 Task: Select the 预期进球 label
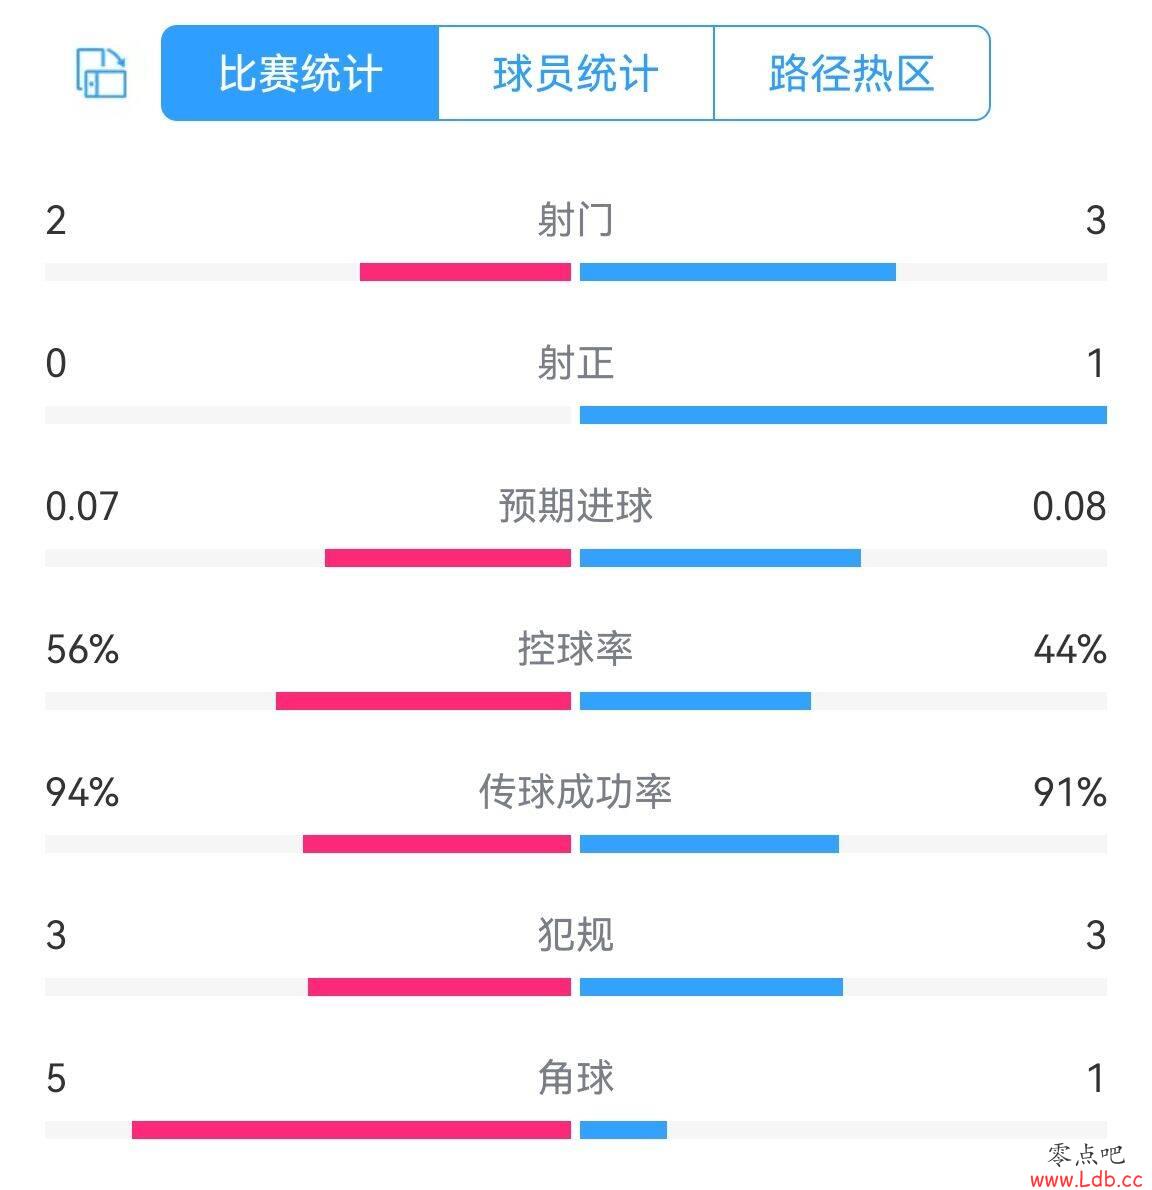[575, 505]
